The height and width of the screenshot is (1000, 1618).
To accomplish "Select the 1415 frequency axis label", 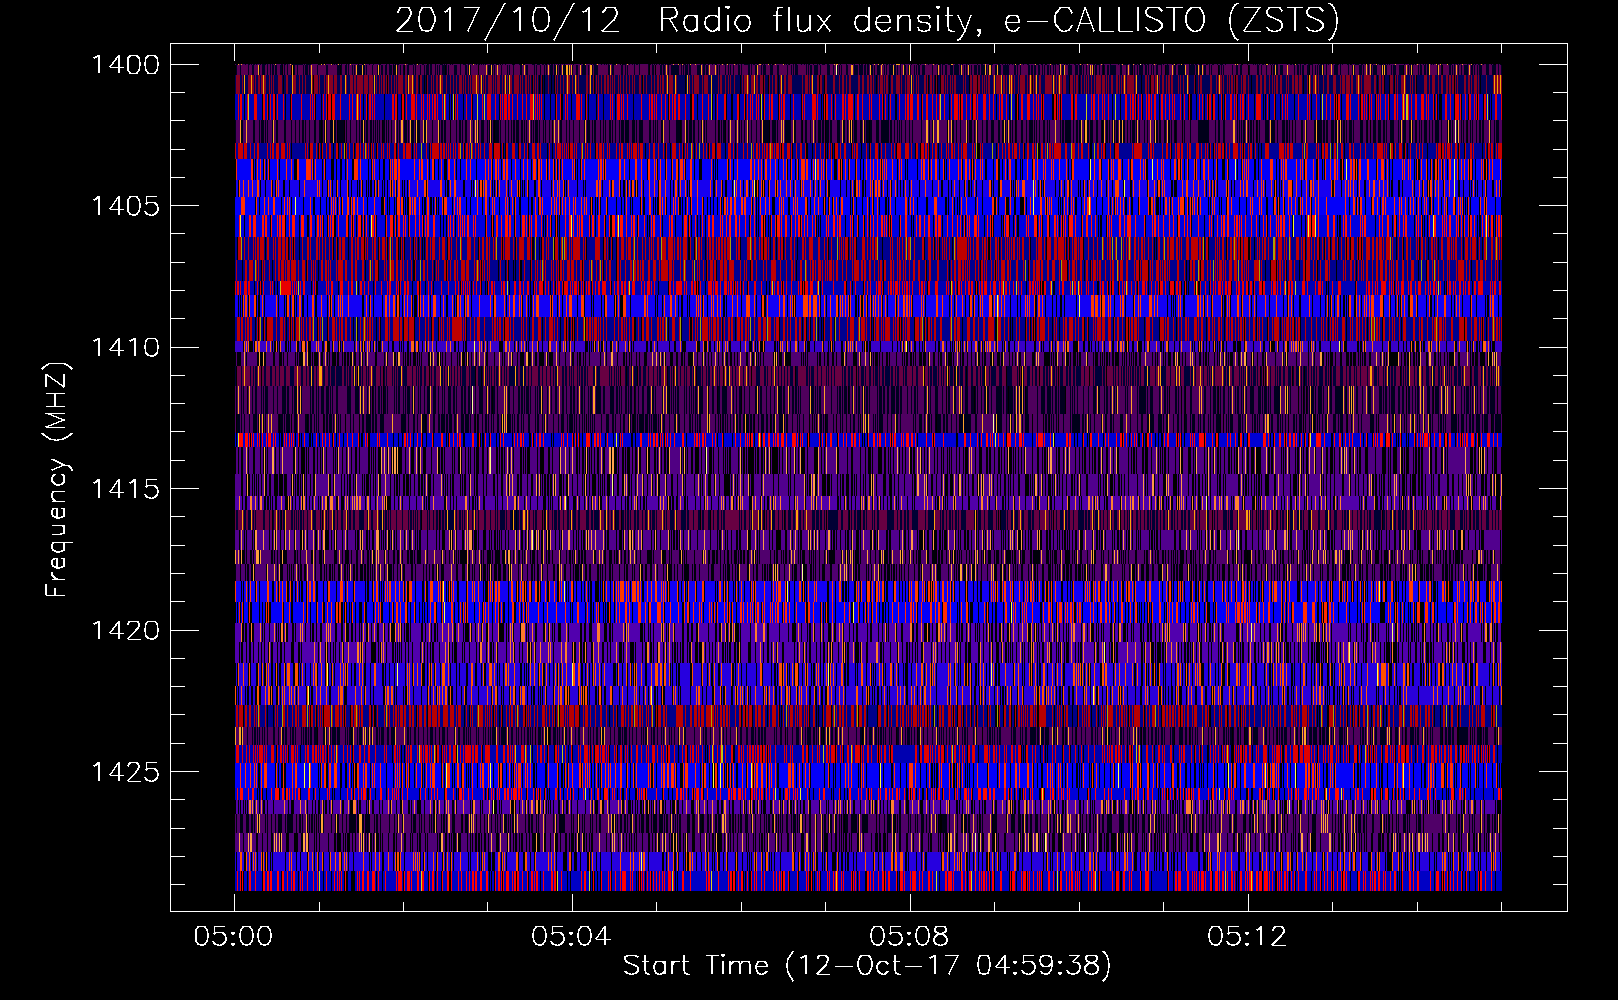I will [x=126, y=489].
